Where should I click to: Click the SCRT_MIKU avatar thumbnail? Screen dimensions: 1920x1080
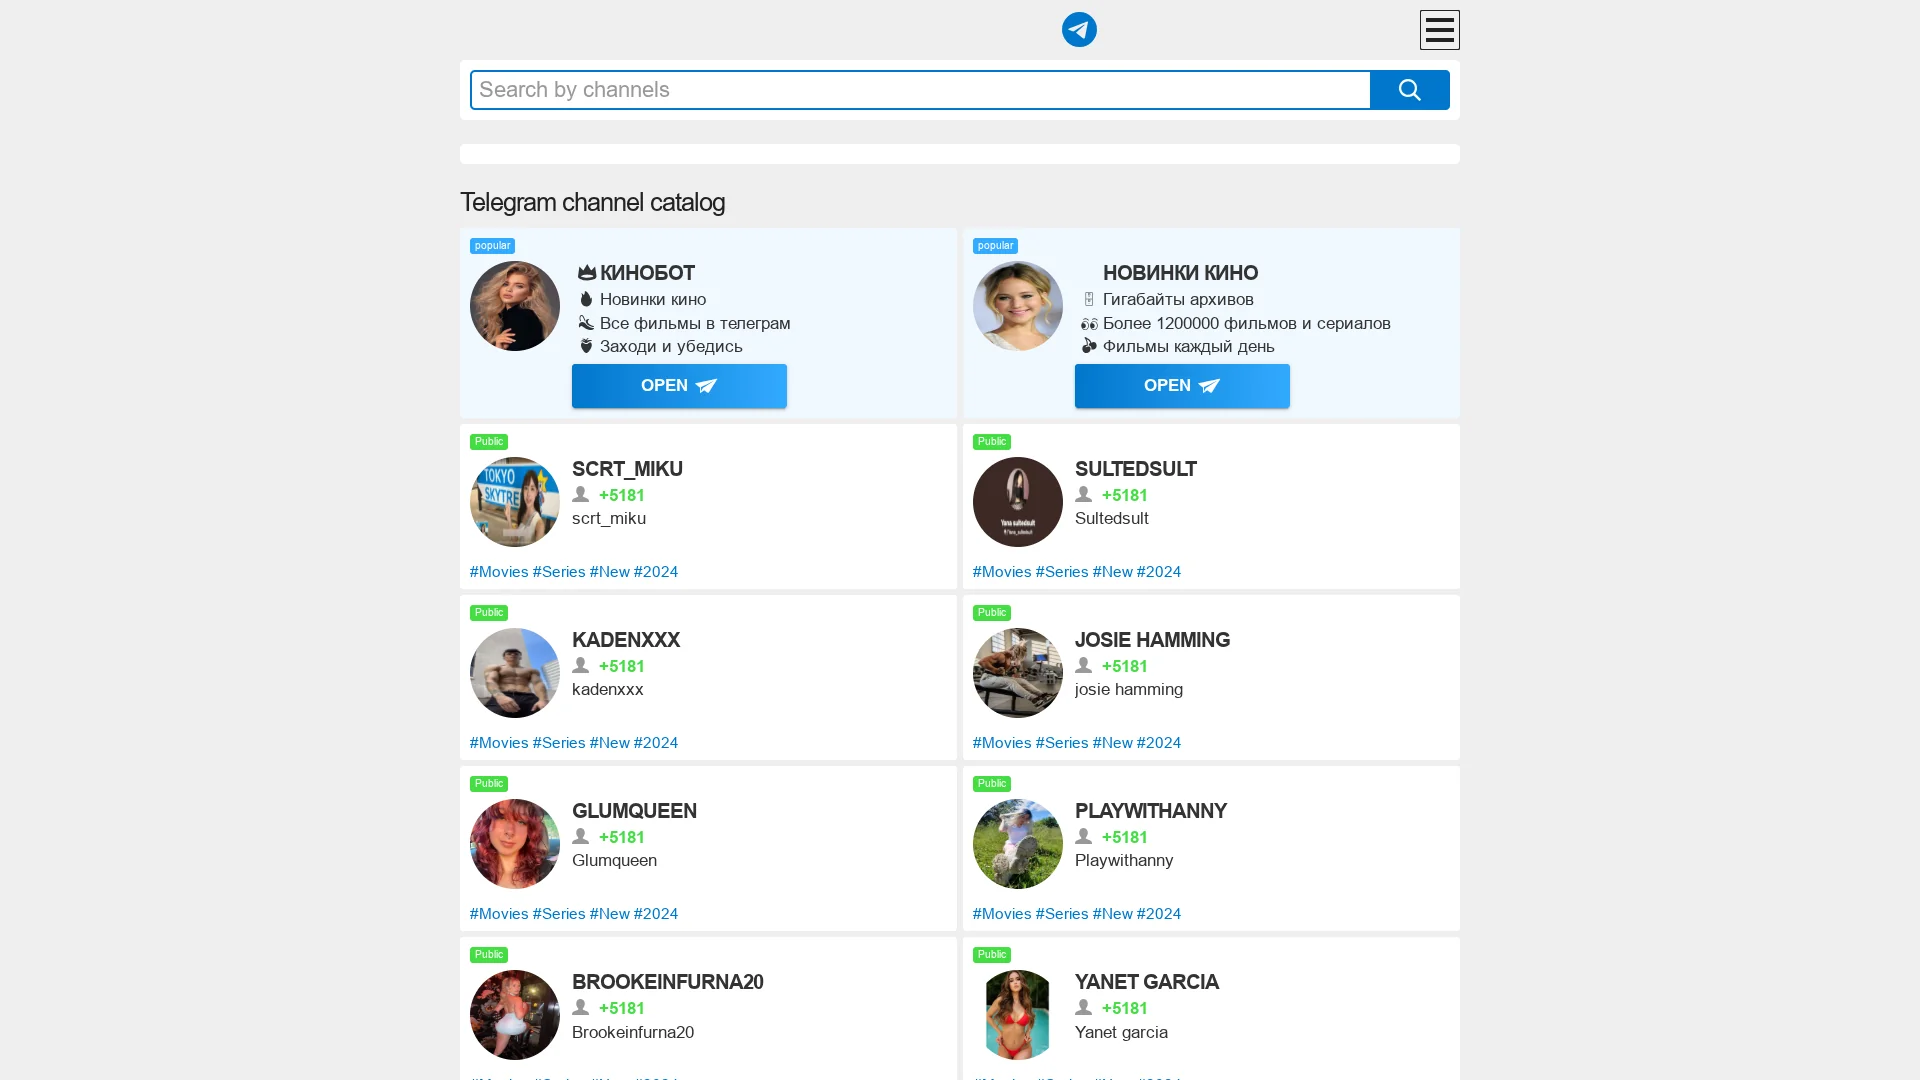coord(515,502)
